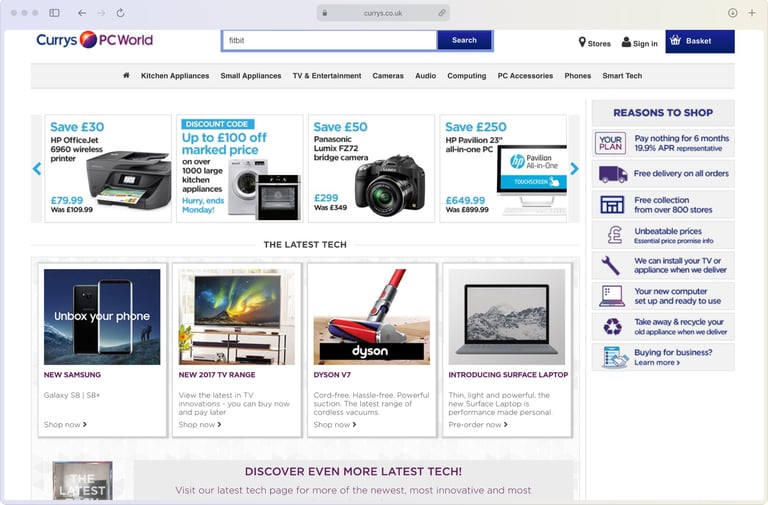The width and height of the screenshot is (768, 505).
Task: Go back with the browser back arrow
Action: tap(82, 13)
